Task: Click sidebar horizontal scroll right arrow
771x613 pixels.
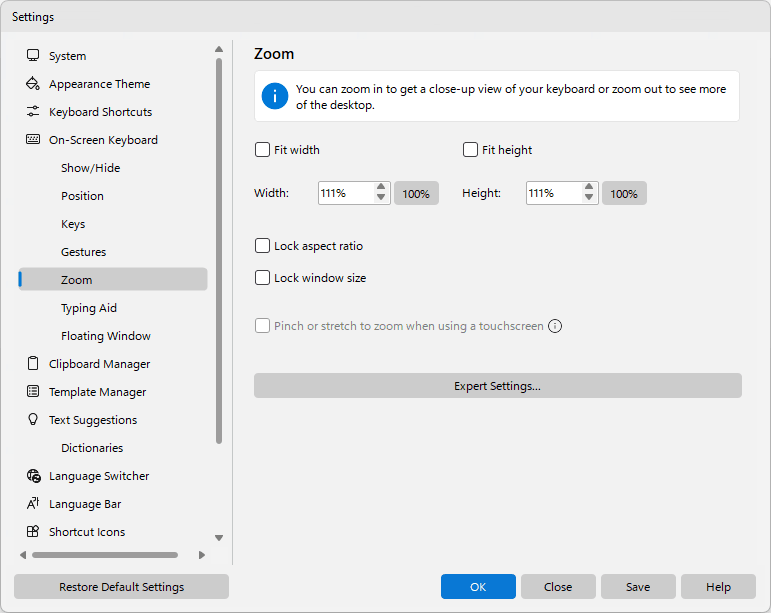Action: (x=202, y=555)
